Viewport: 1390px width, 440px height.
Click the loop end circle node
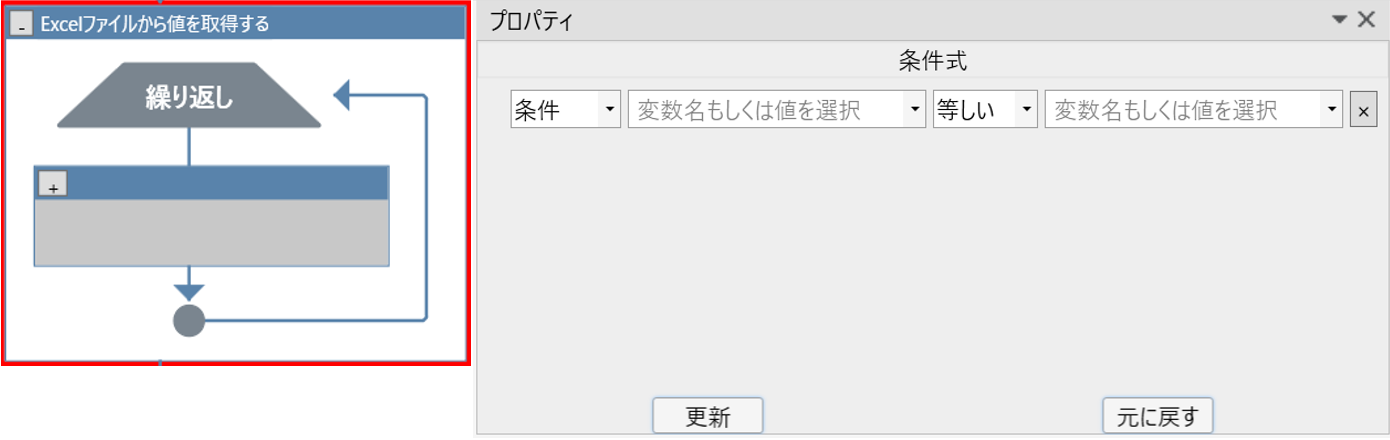click(x=189, y=321)
